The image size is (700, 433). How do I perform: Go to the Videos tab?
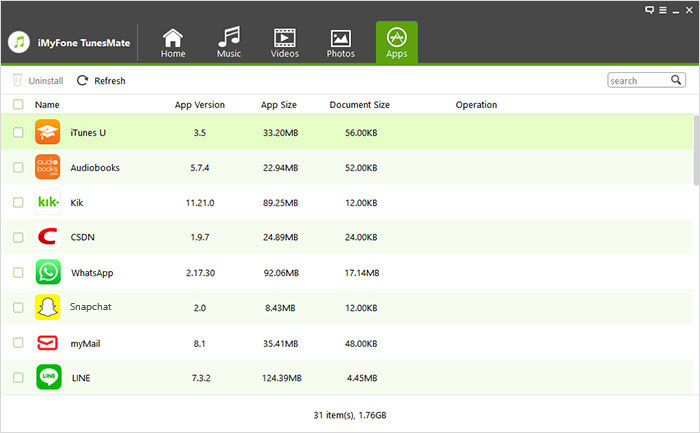(285, 42)
